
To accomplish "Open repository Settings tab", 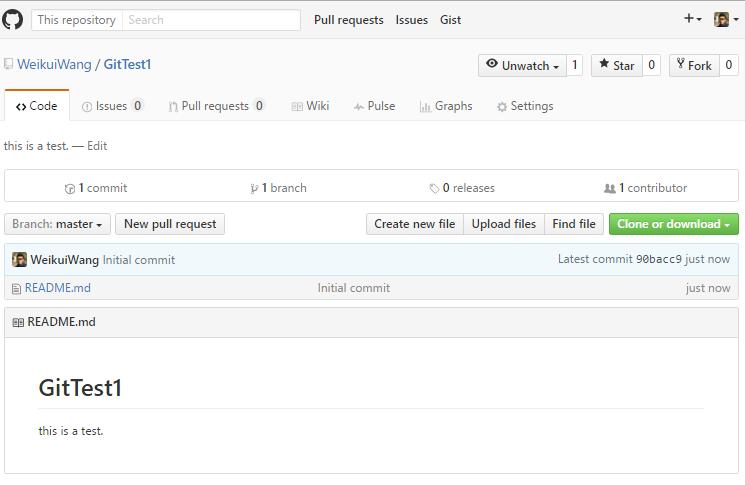I will [x=525, y=106].
